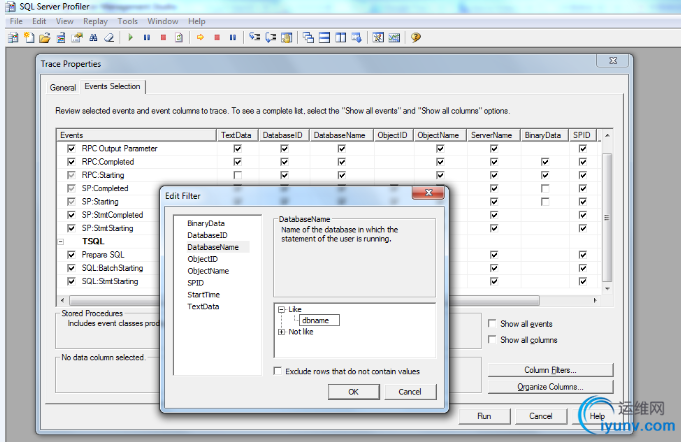681x442 pixels.
Task: Toggle the RPC:Completed BinaryData checkbox
Action: 545,162
